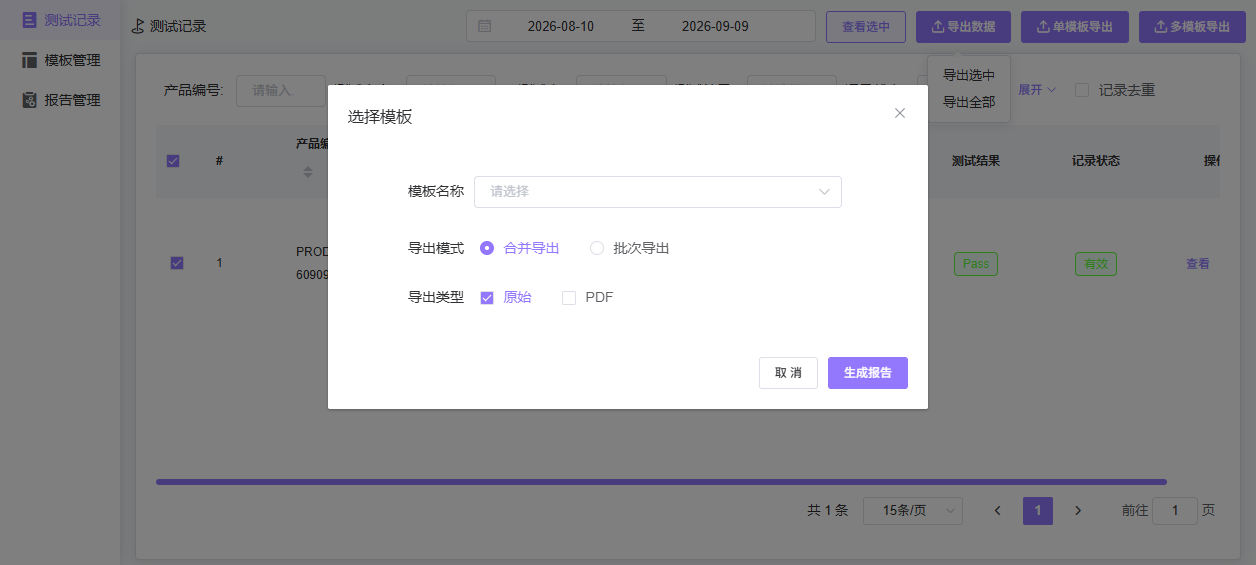The height and width of the screenshot is (565, 1256).
Task: Click the 取消 button in the dialog
Action: pyautogui.click(x=788, y=373)
